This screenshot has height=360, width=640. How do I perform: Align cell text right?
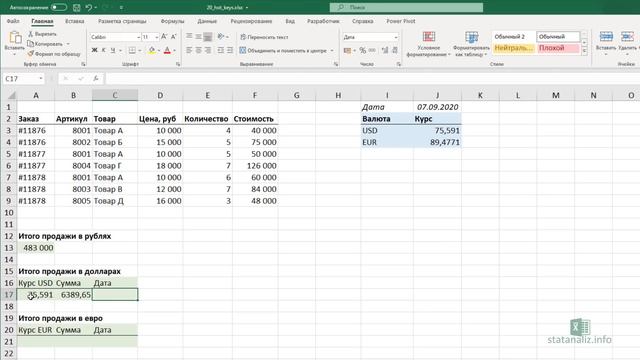[x=208, y=50]
